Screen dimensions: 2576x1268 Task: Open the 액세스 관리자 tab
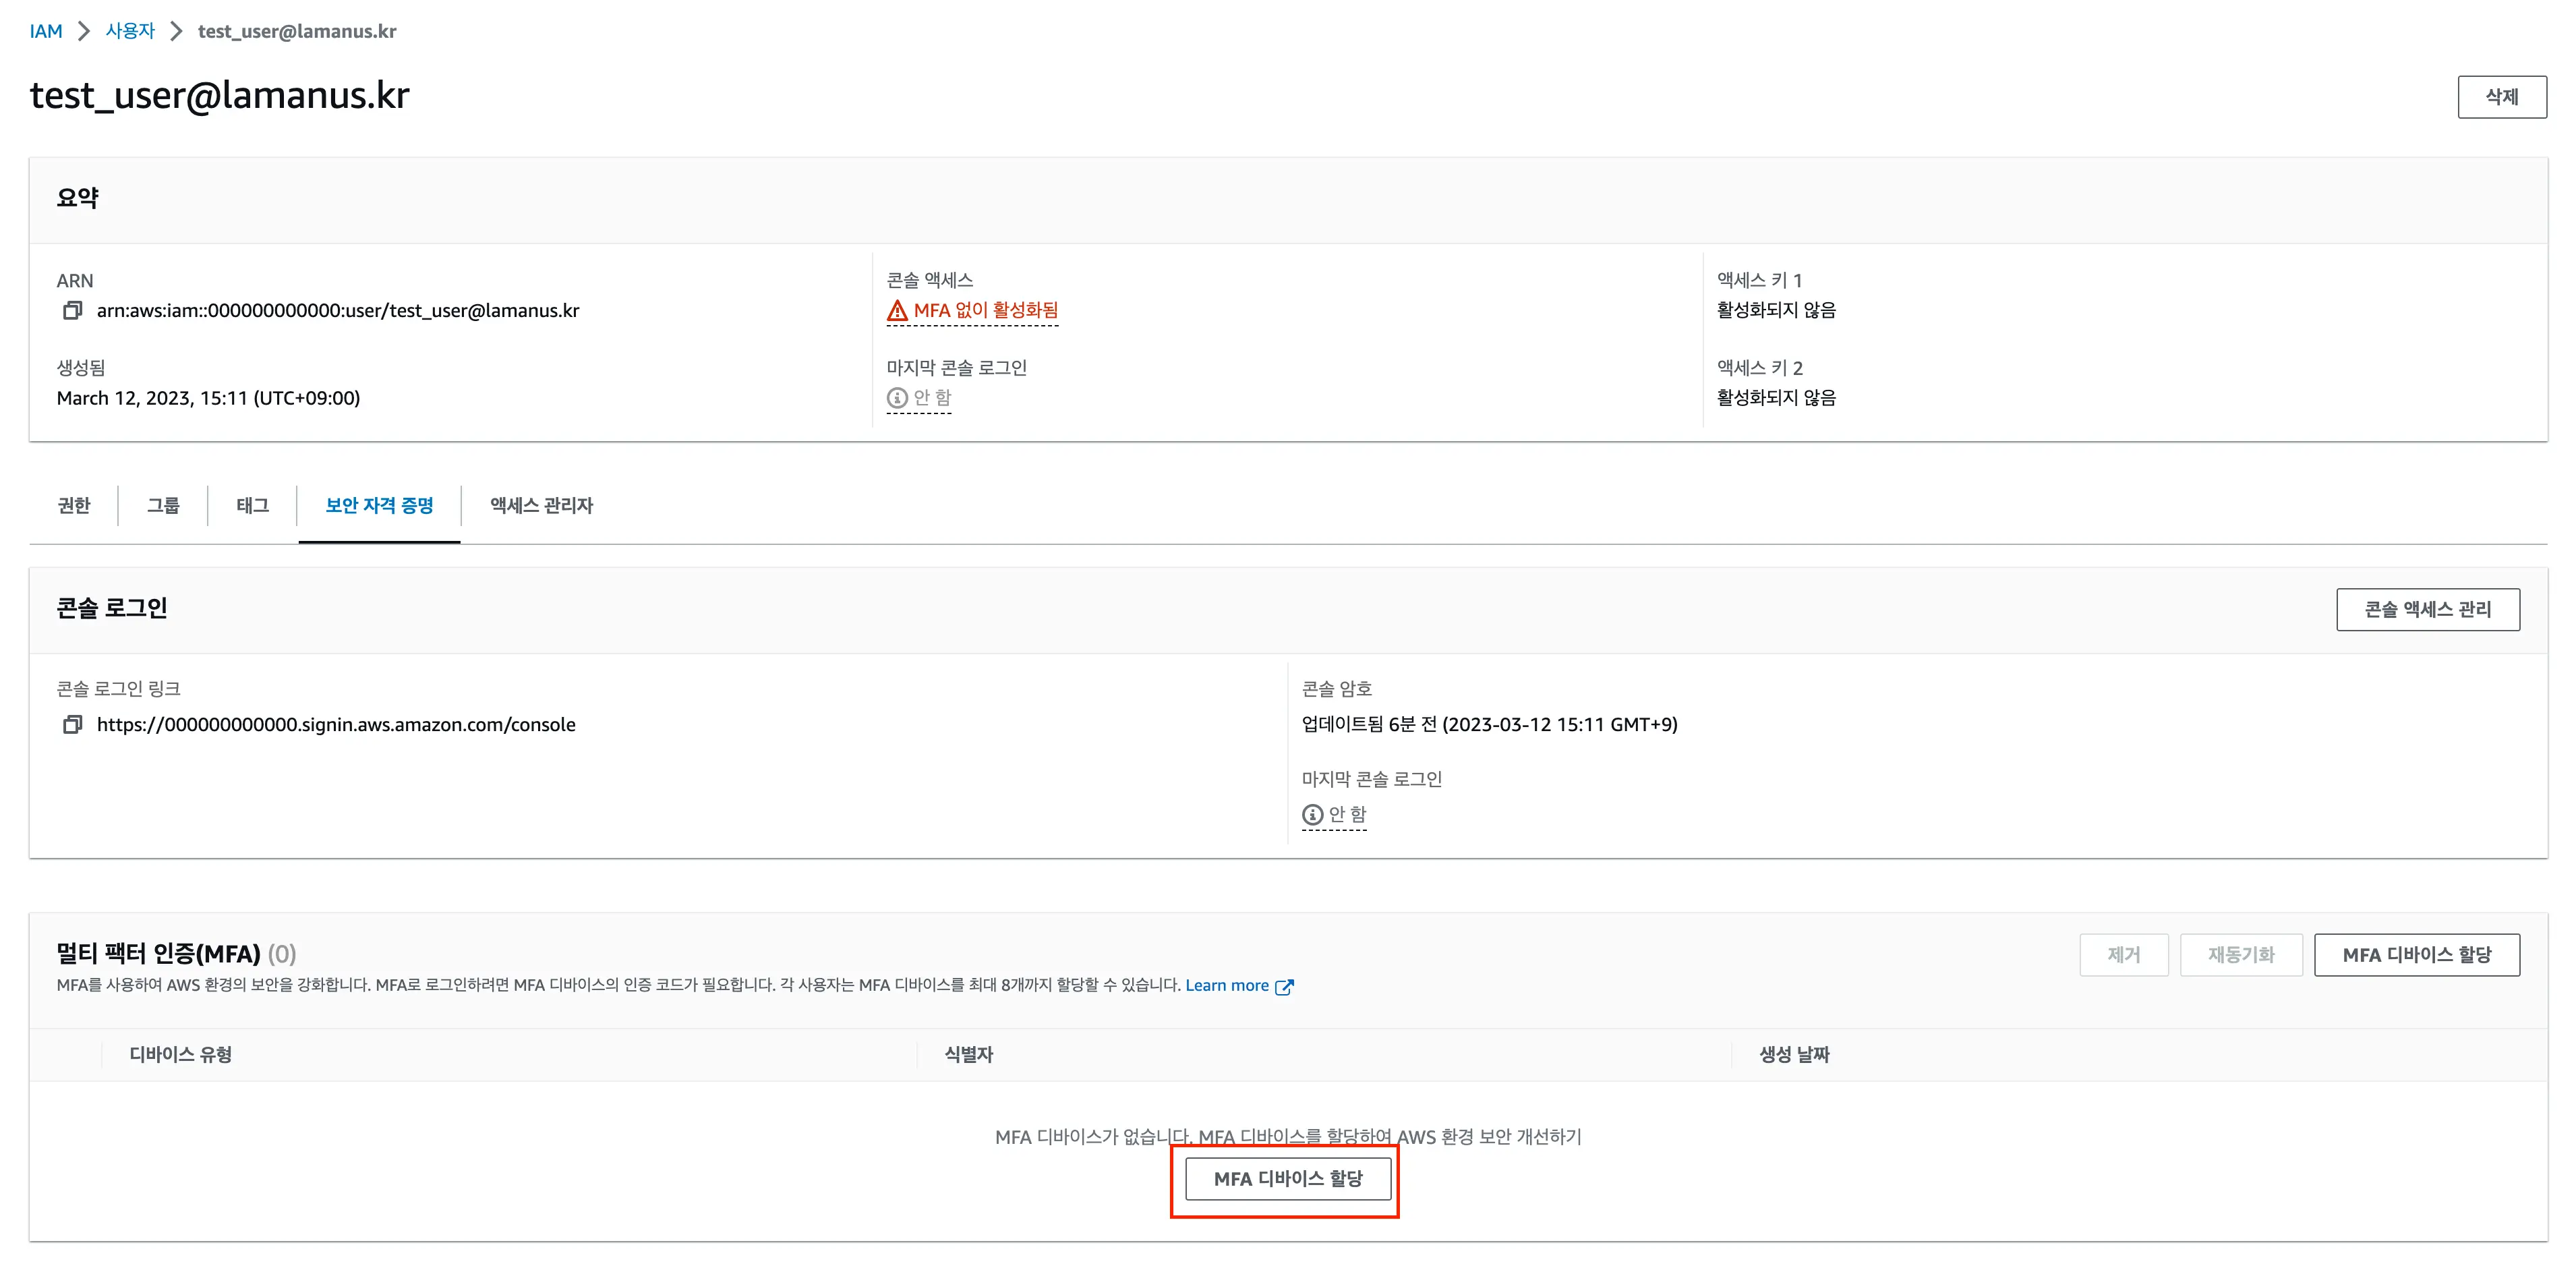point(541,505)
